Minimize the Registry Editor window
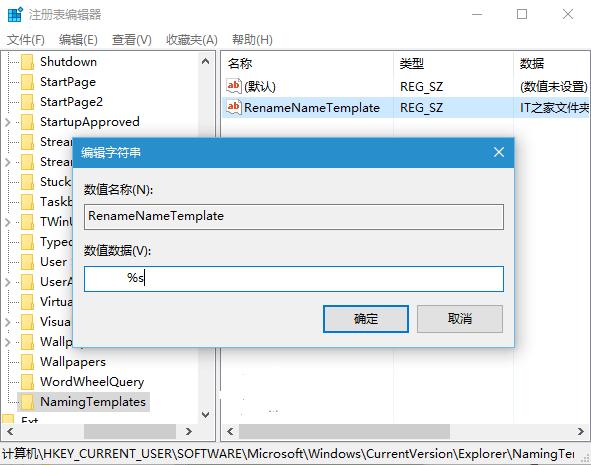The image size is (591, 465). coord(477,14)
